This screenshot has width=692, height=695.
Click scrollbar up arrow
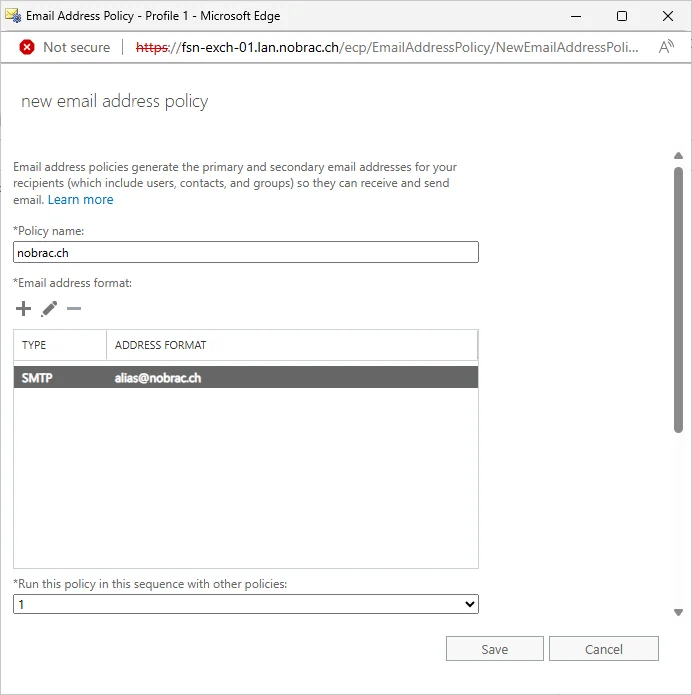pos(678,156)
